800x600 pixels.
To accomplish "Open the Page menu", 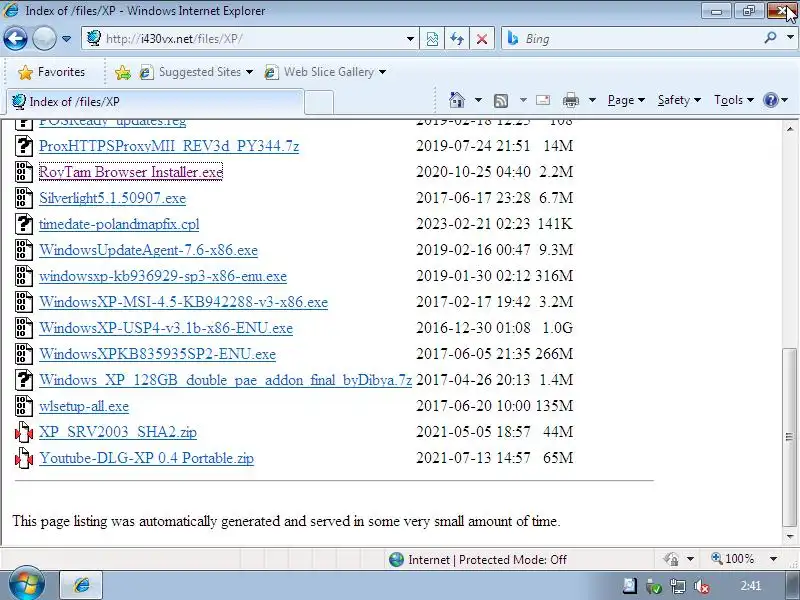I will tap(626, 100).
